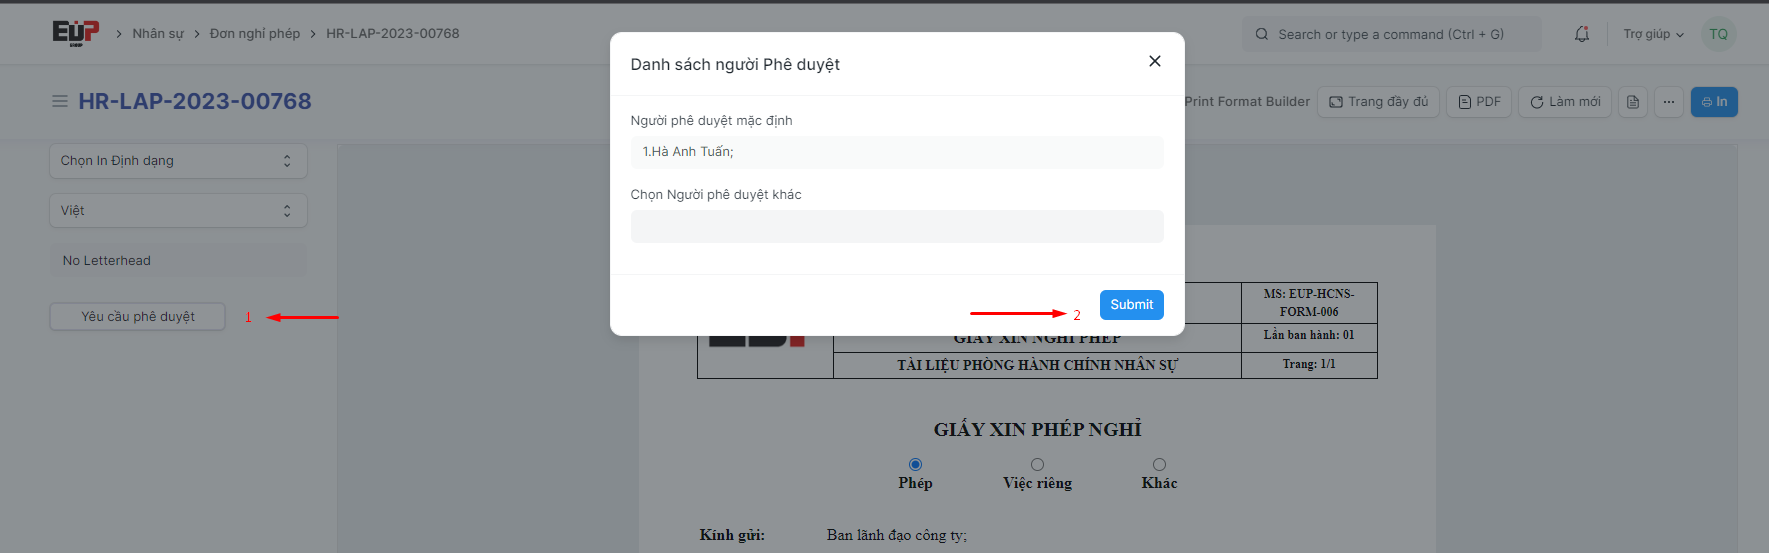
Task: Select the Việc riêng radio button
Action: coord(1037,465)
